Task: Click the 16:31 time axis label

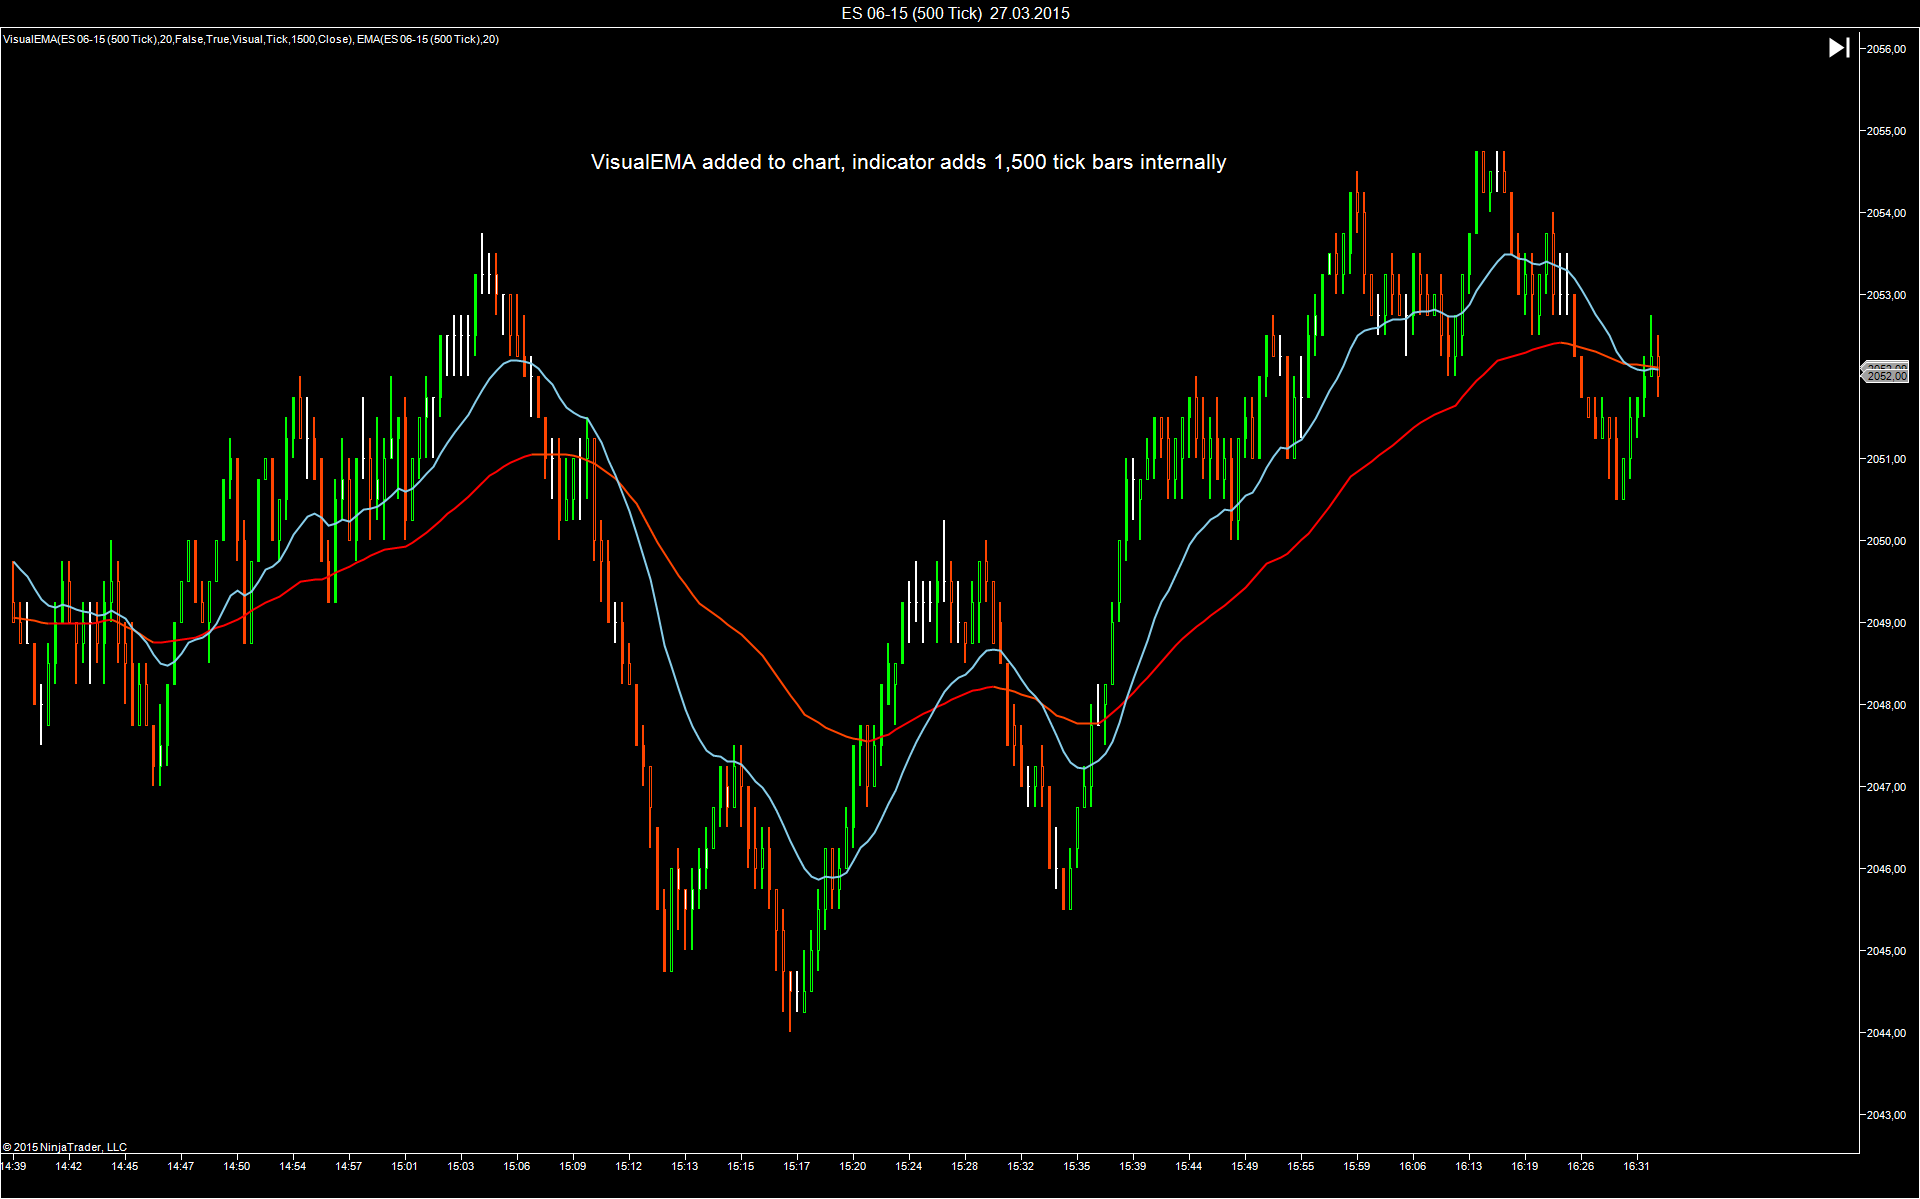Action: point(1637,1166)
